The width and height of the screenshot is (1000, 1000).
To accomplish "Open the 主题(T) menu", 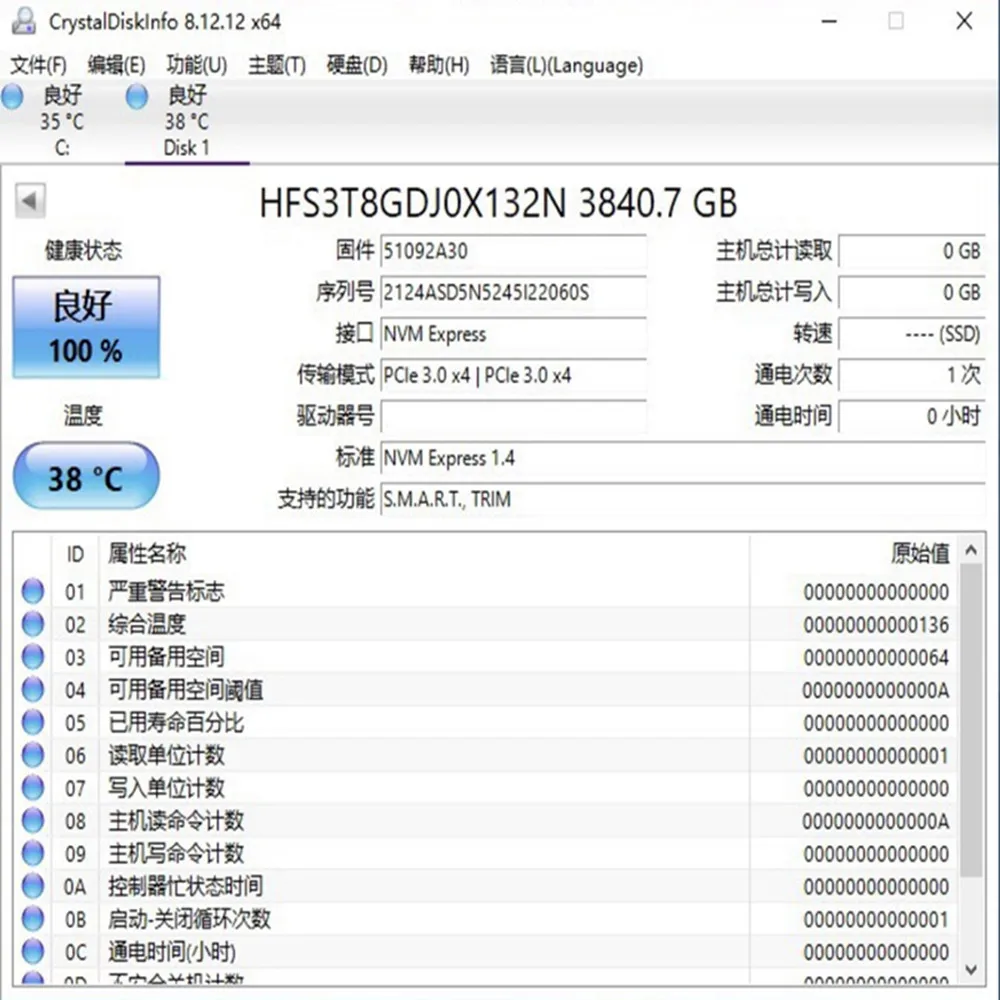I will pos(276,65).
